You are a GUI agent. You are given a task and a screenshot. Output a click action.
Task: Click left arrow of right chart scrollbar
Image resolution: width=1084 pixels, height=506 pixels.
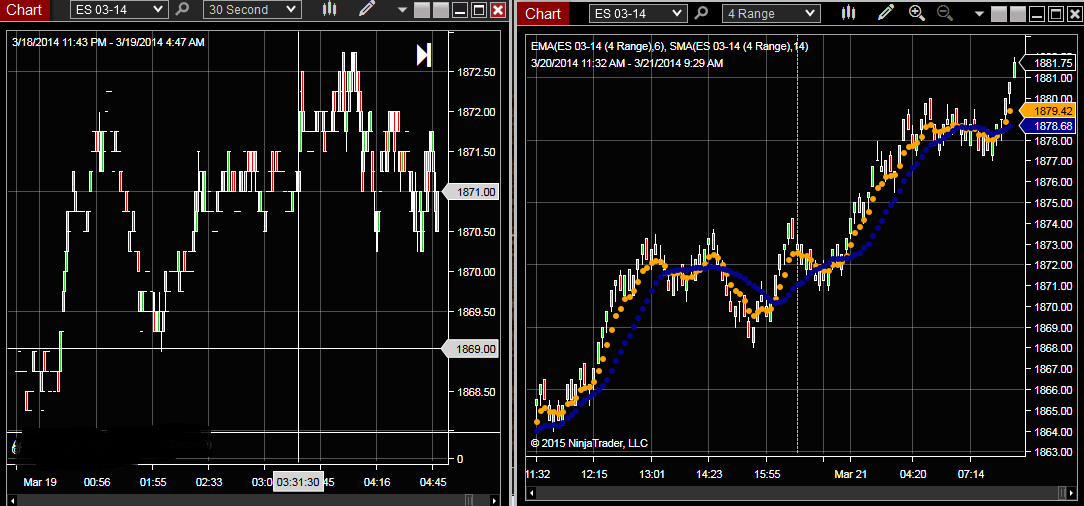[531, 494]
